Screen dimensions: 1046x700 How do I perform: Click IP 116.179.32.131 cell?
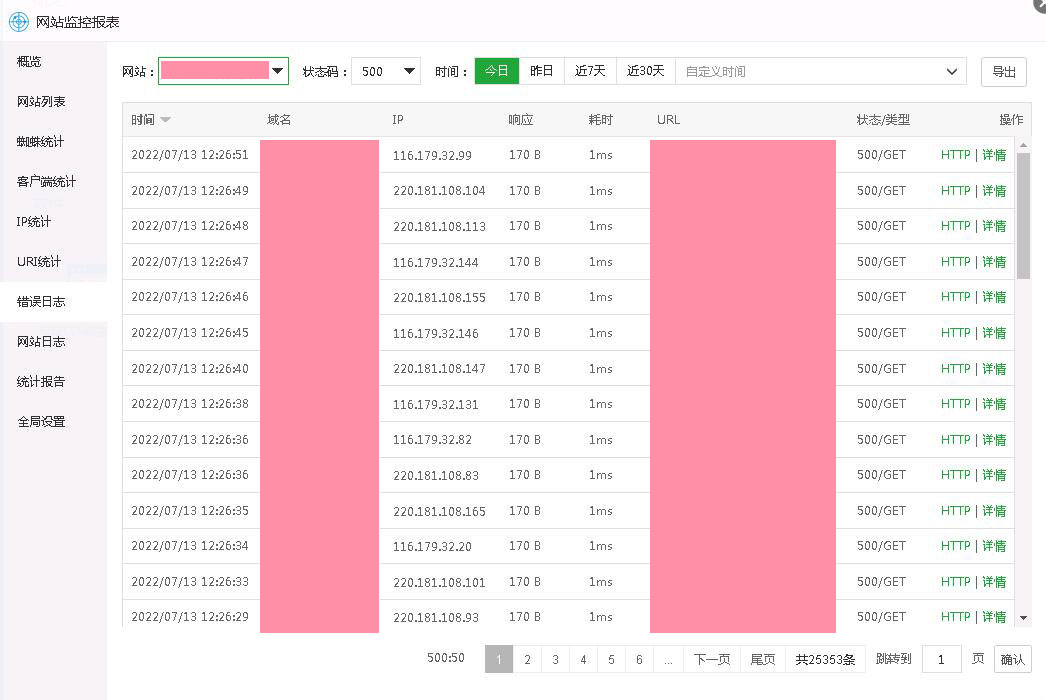[436, 404]
